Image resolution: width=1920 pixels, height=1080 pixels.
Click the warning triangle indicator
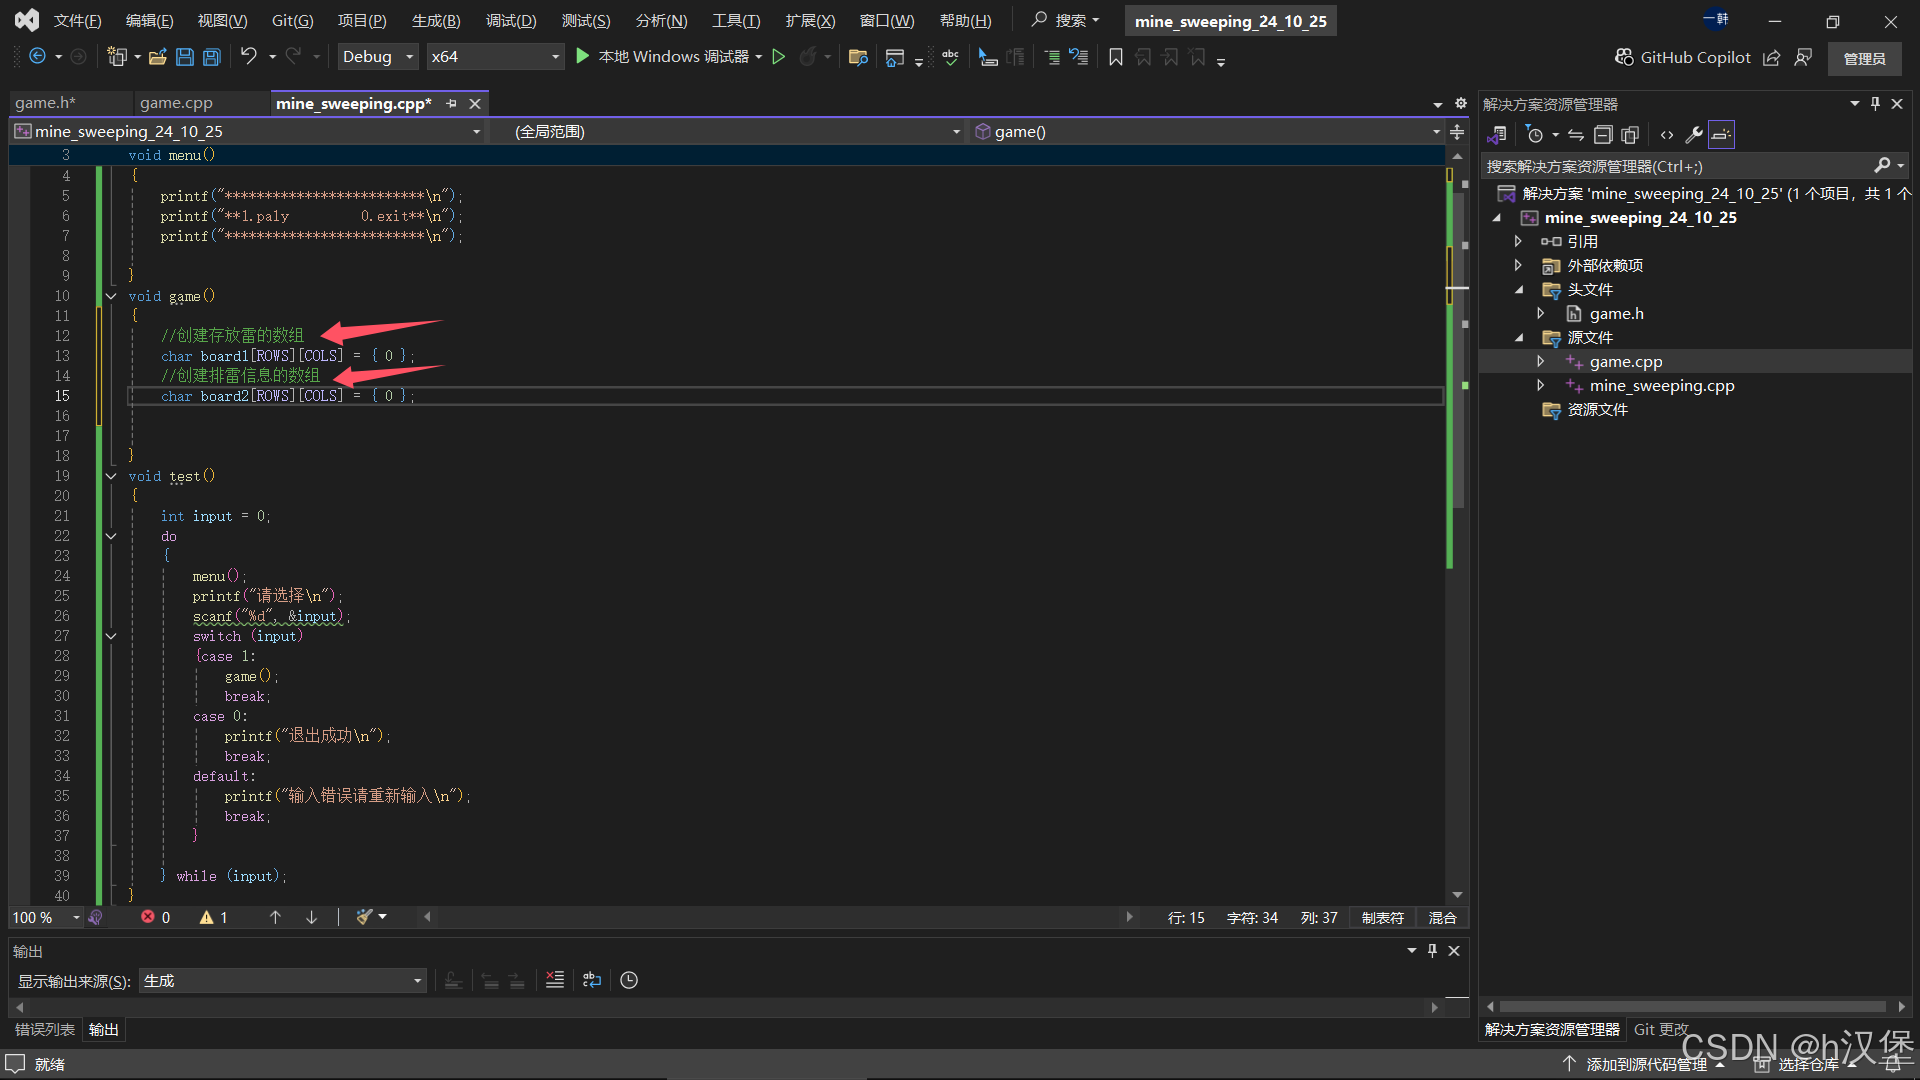click(x=207, y=917)
